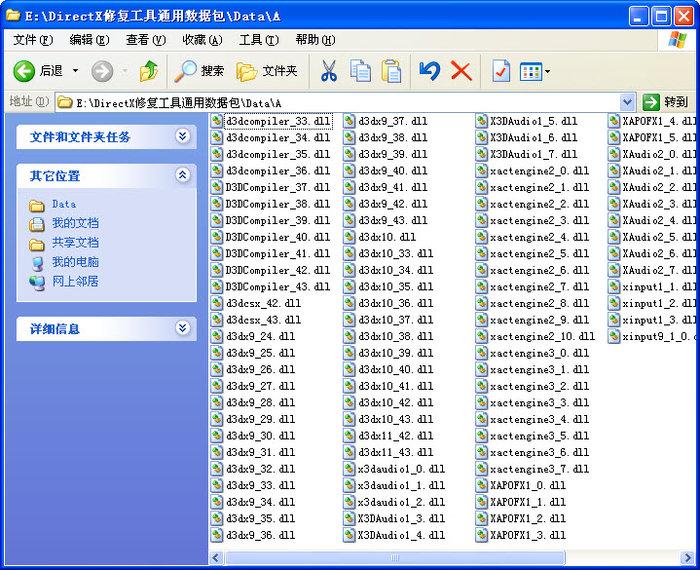This screenshot has width=700, height=570.
Task: Click the horizontal scrollbar thumb
Action: [x=395, y=558]
